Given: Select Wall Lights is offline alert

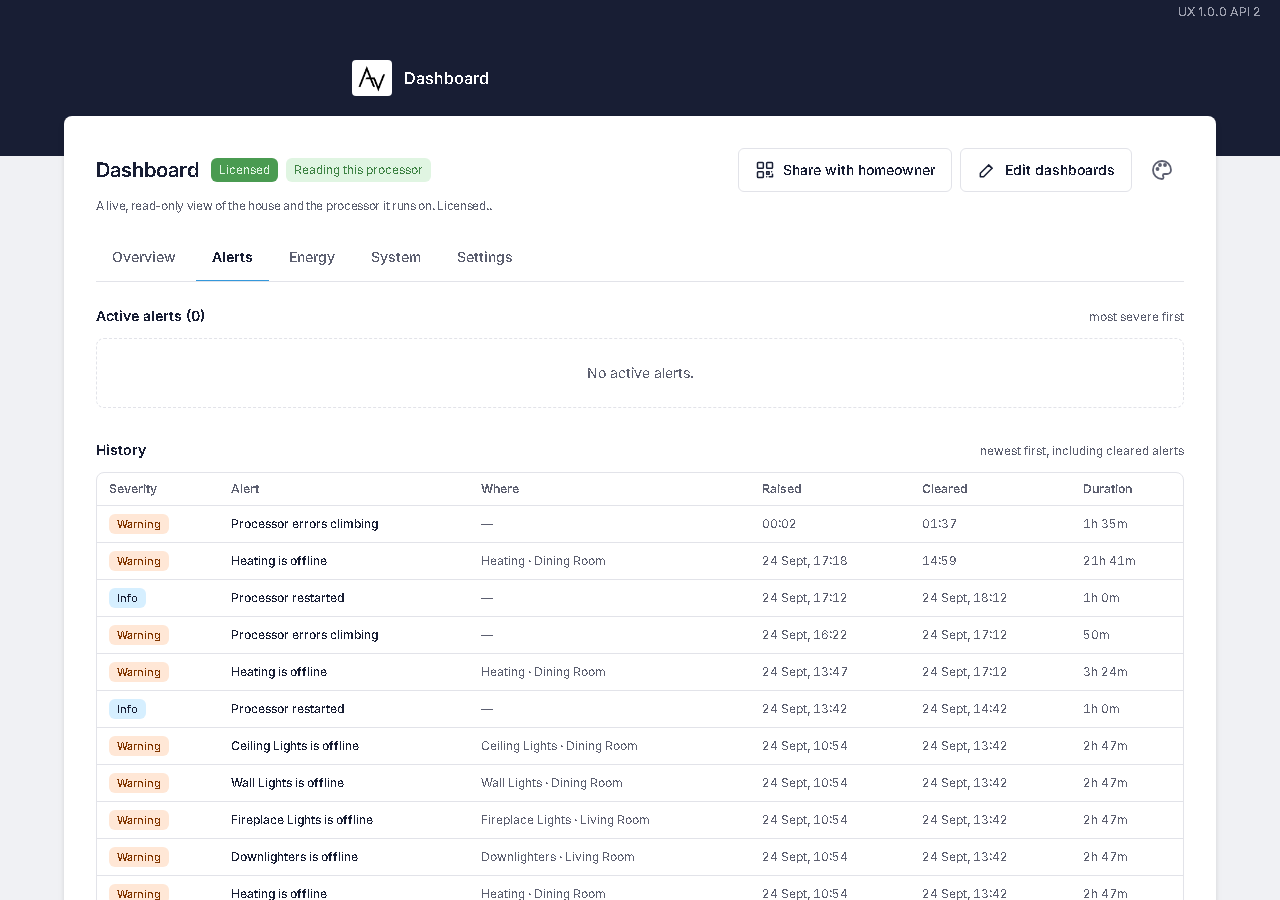Looking at the screenshot, I should pyautogui.click(x=288, y=783).
